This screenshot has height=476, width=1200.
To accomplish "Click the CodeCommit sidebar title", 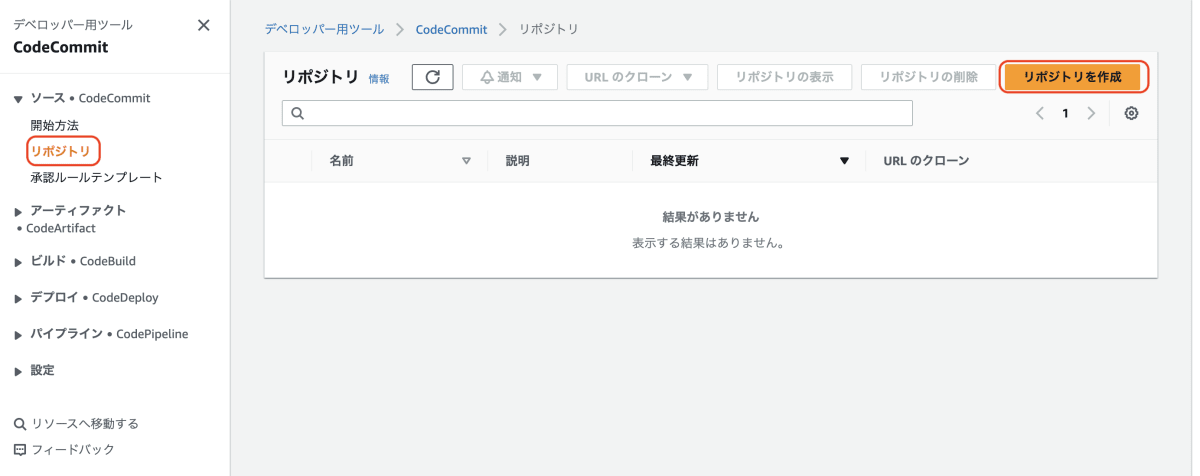I will (61, 47).
